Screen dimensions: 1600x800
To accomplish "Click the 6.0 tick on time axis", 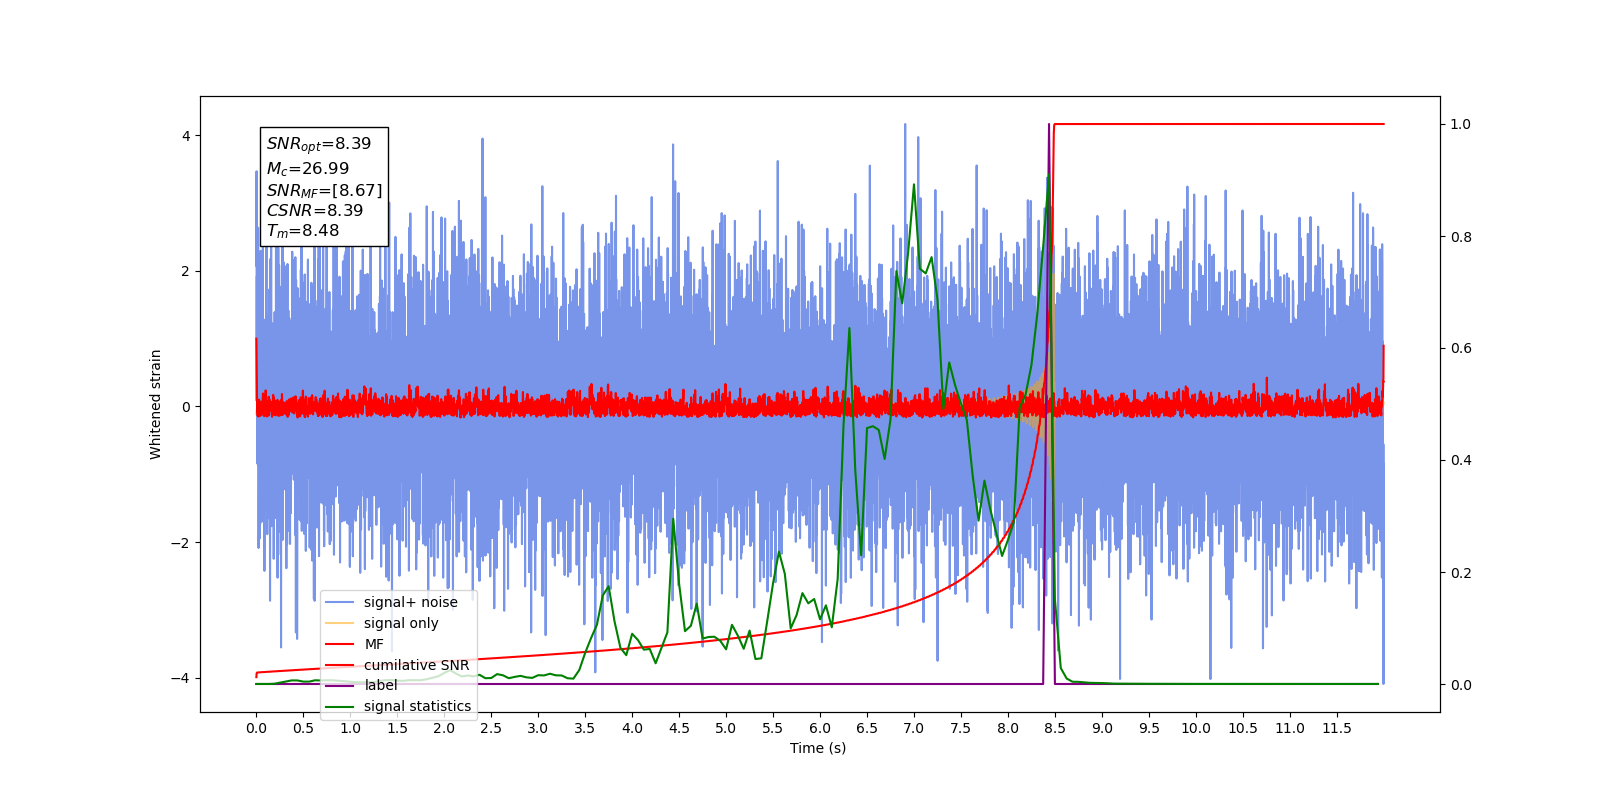I will [x=820, y=728].
